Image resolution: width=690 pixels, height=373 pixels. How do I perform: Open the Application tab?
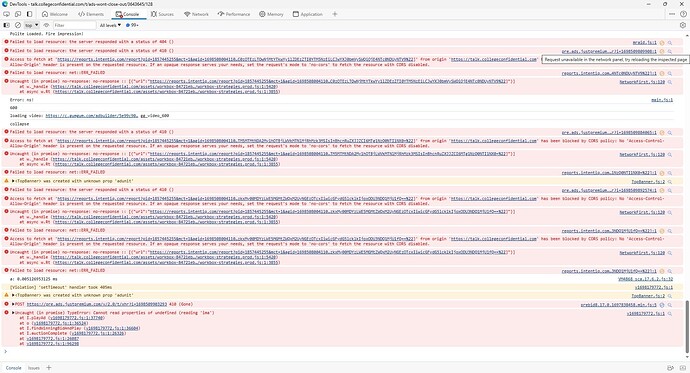click(x=308, y=14)
